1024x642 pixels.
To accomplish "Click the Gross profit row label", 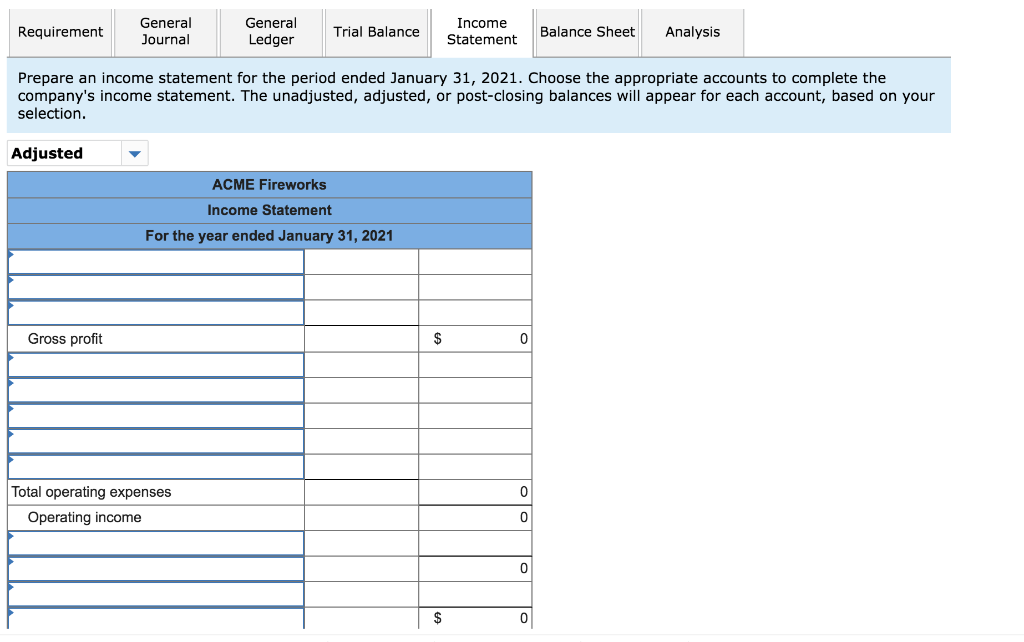I will (x=65, y=339).
